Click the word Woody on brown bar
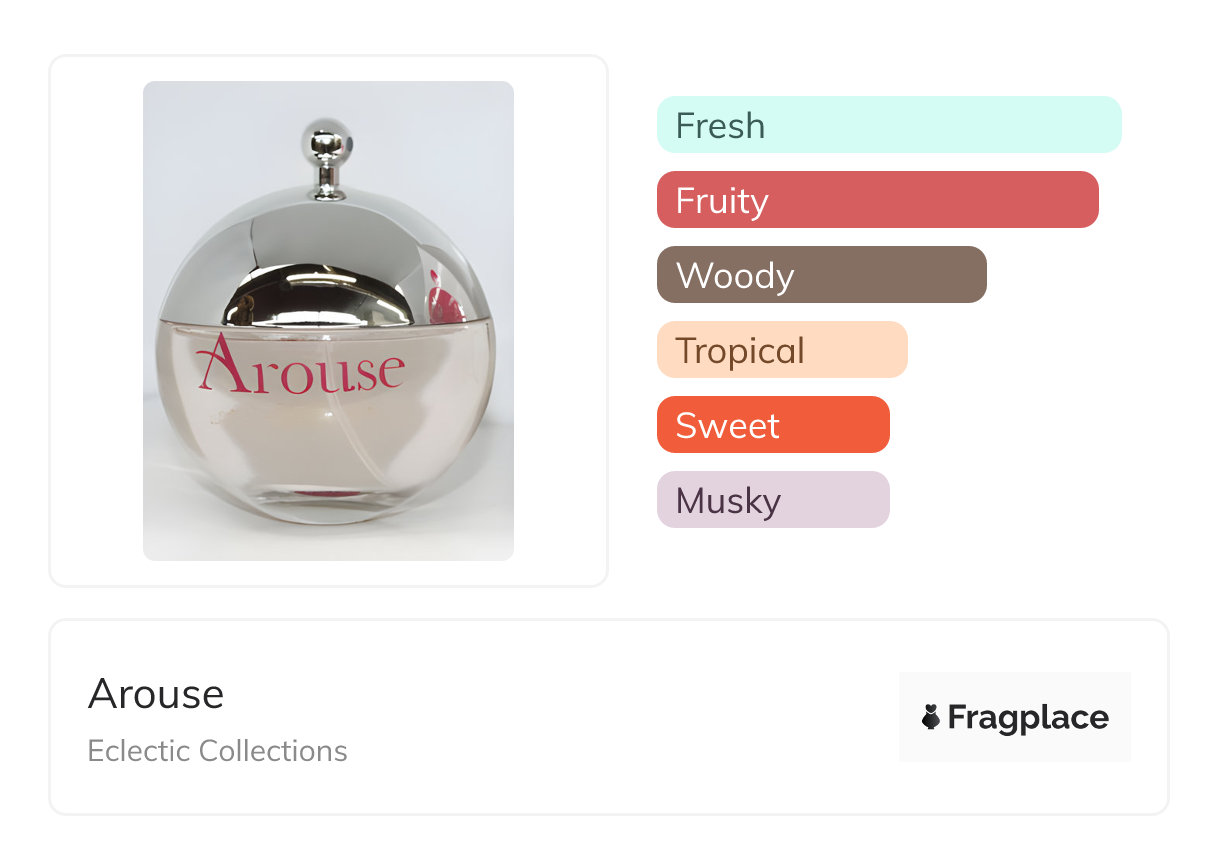The height and width of the screenshot is (864, 1218). (x=735, y=275)
